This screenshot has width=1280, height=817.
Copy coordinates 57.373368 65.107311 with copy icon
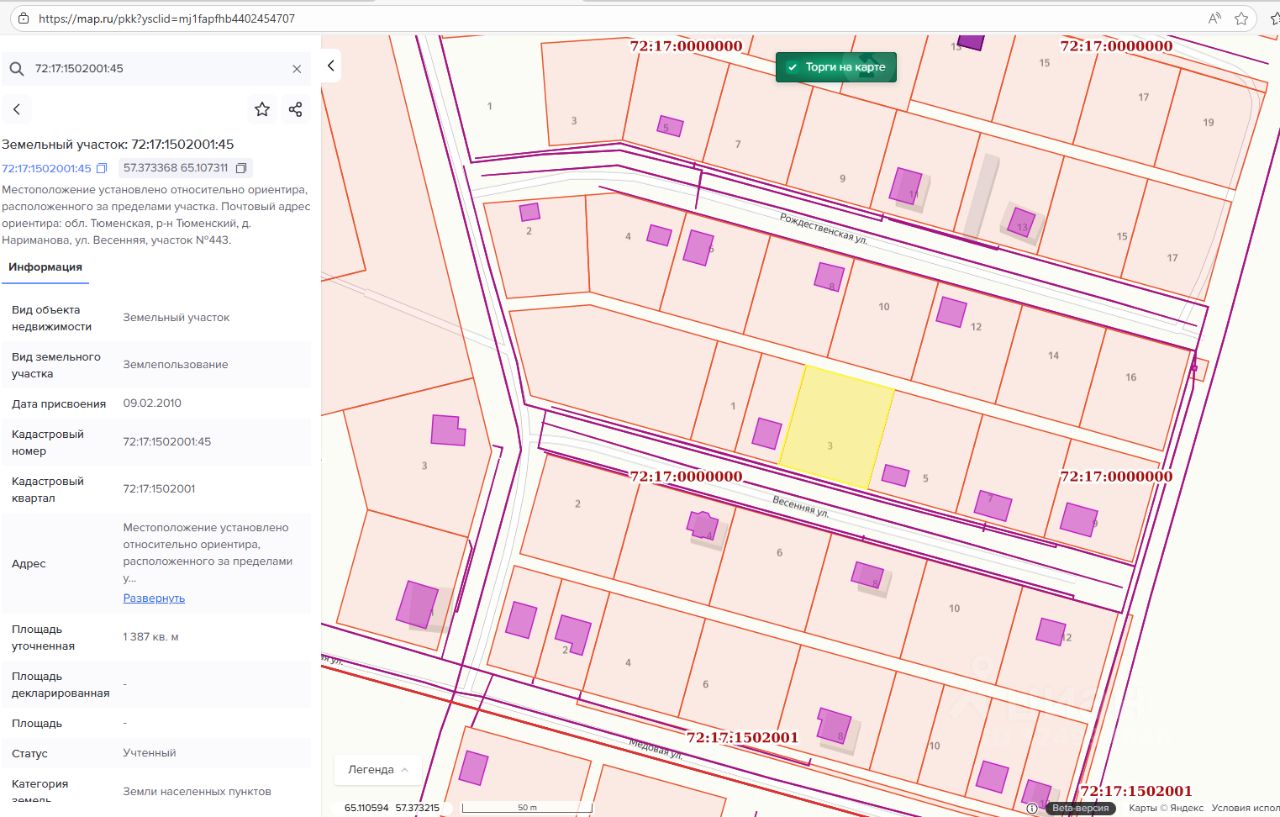click(x=241, y=168)
